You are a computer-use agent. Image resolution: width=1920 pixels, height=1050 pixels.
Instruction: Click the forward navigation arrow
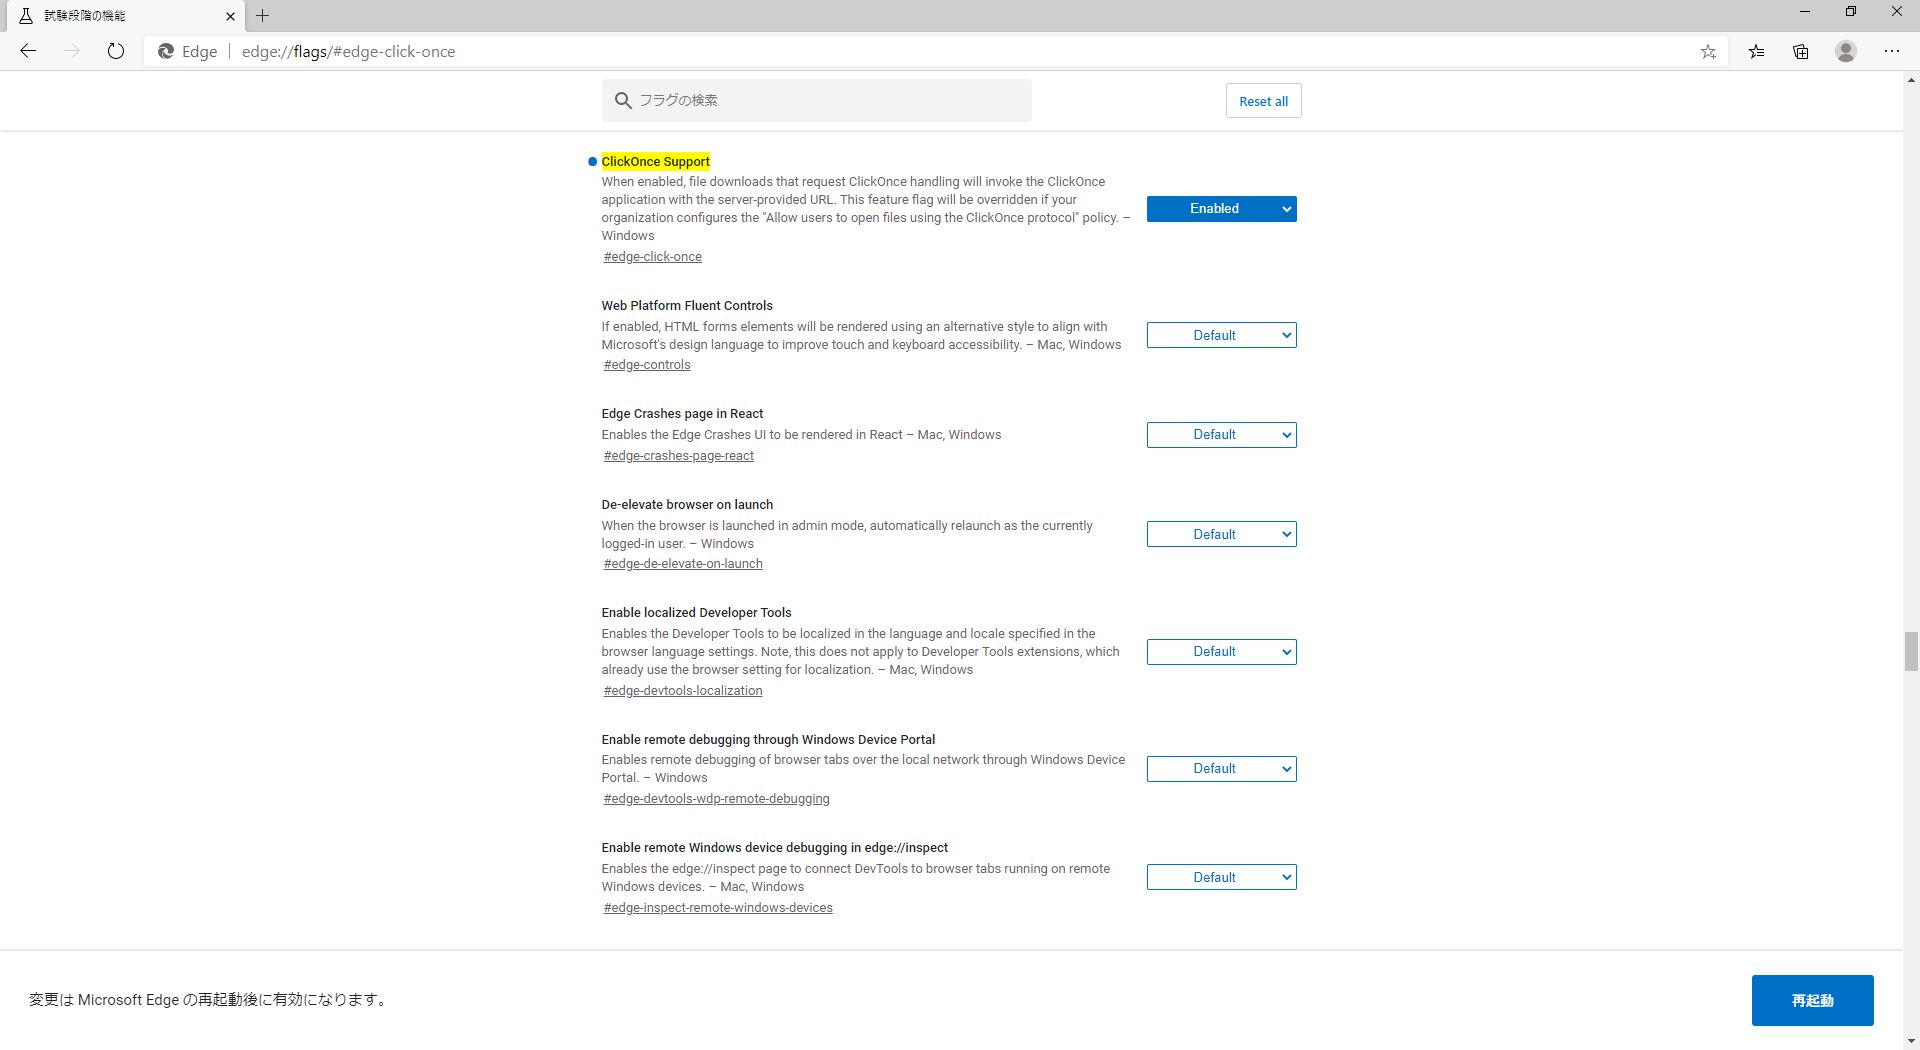(x=71, y=51)
